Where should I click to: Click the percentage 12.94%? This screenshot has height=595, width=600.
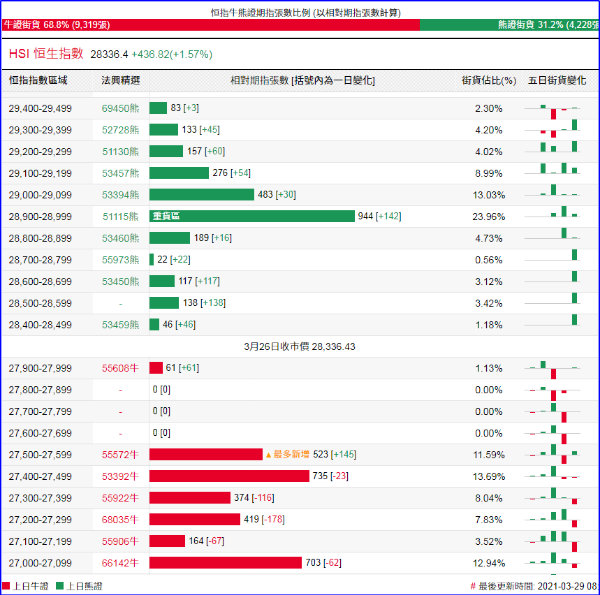(x=489, y=563)
